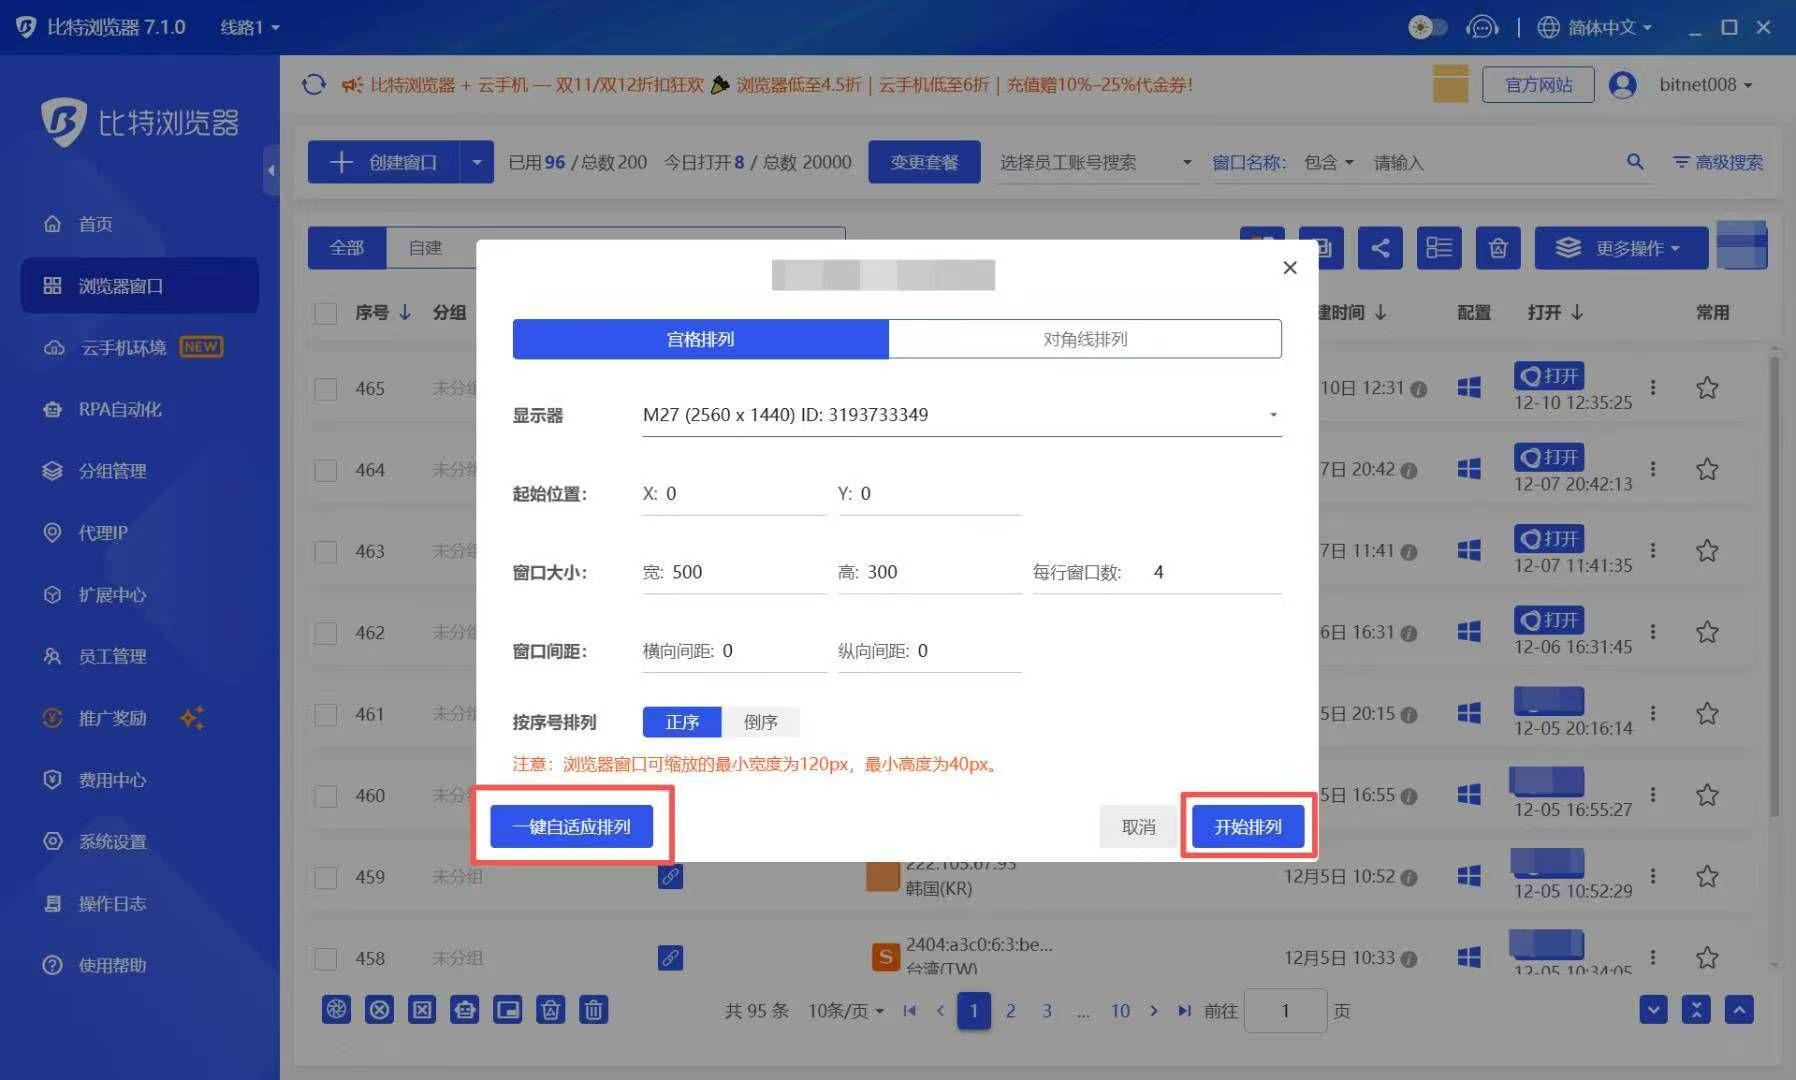Expand the 更多操作 dropdown menu
This screenshot has width=1796, height=1080.
1621,247
